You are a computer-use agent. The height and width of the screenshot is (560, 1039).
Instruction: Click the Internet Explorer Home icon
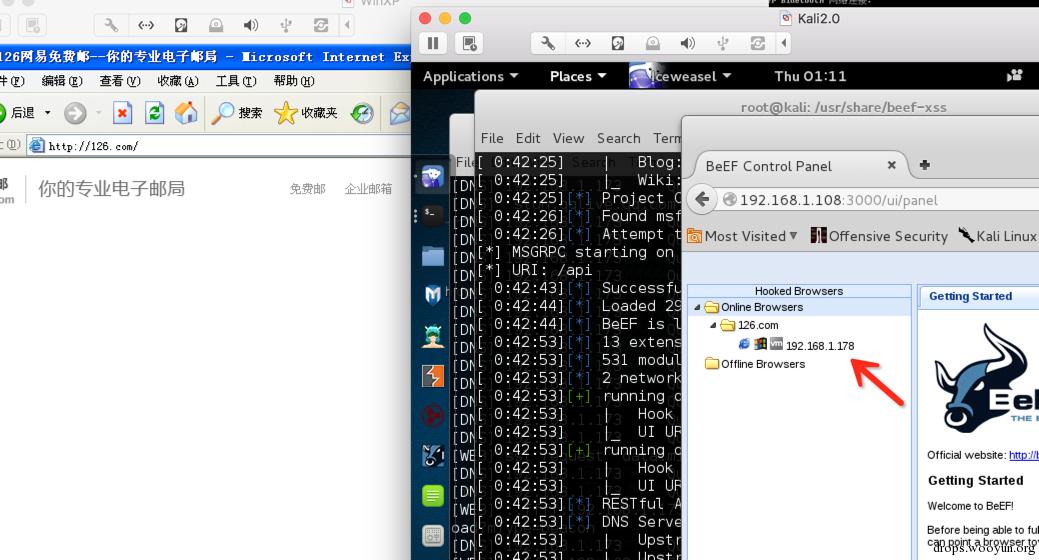(186, 113)
